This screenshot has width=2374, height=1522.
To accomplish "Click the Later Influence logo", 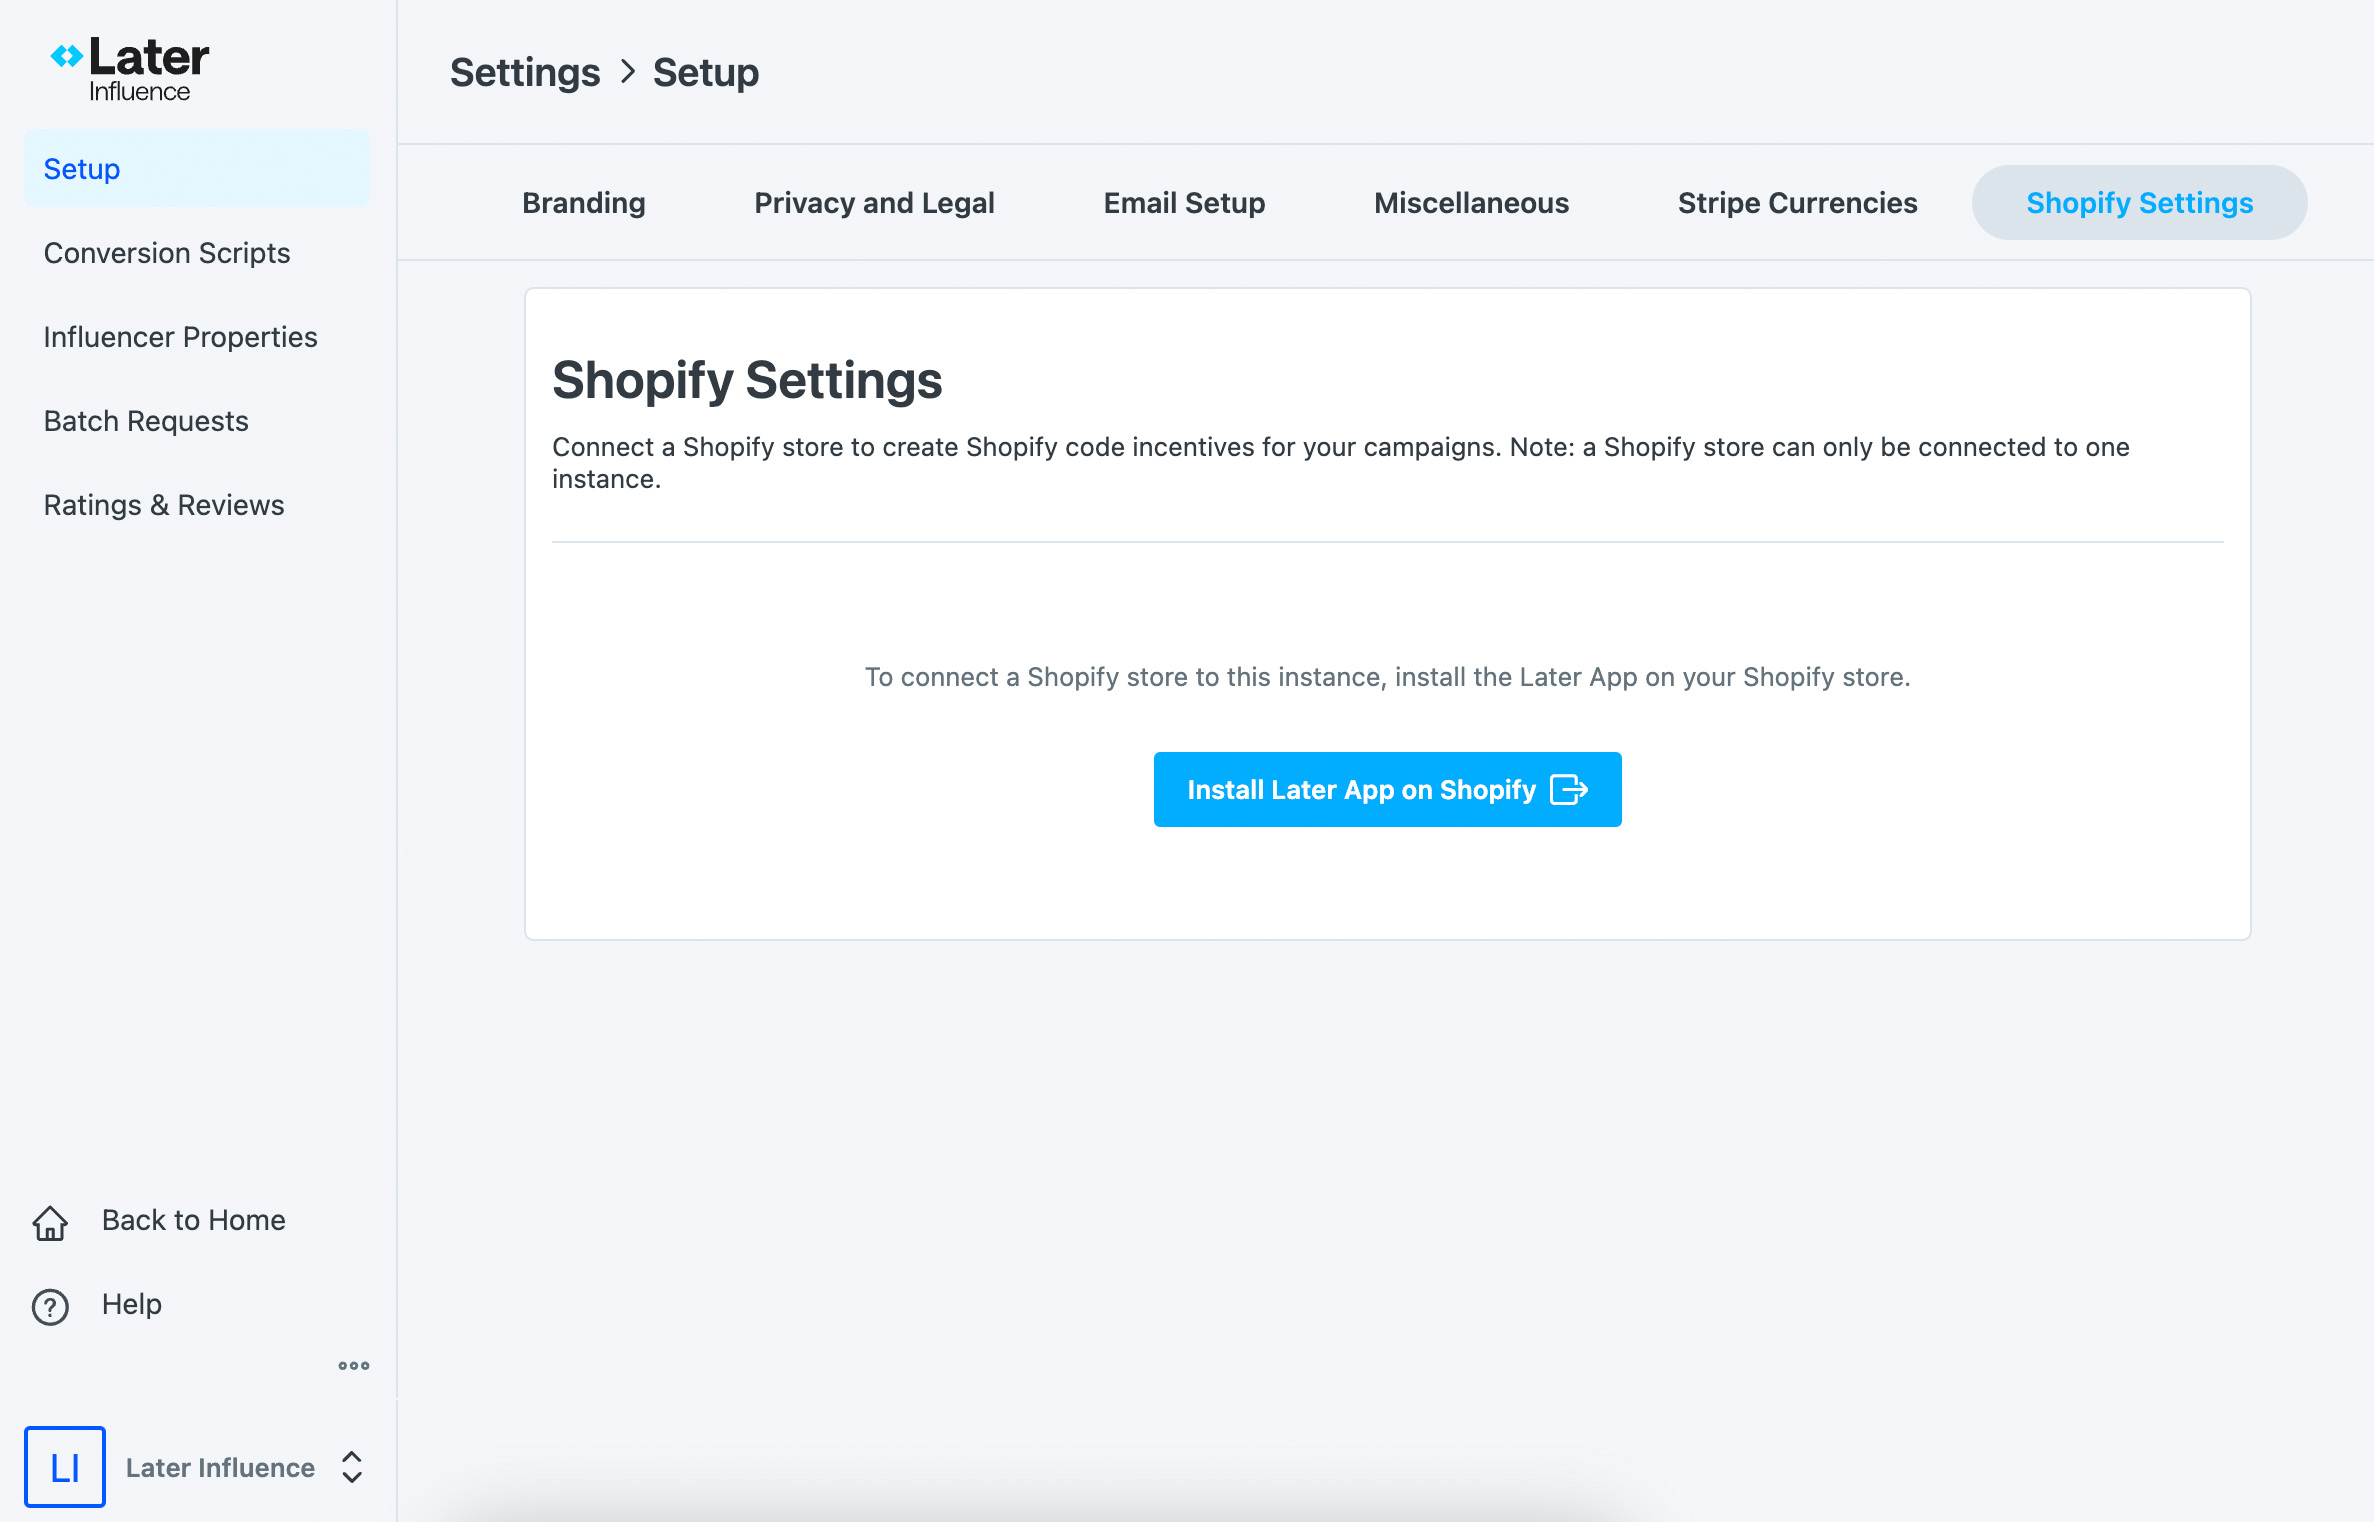I will coord(130,69).
